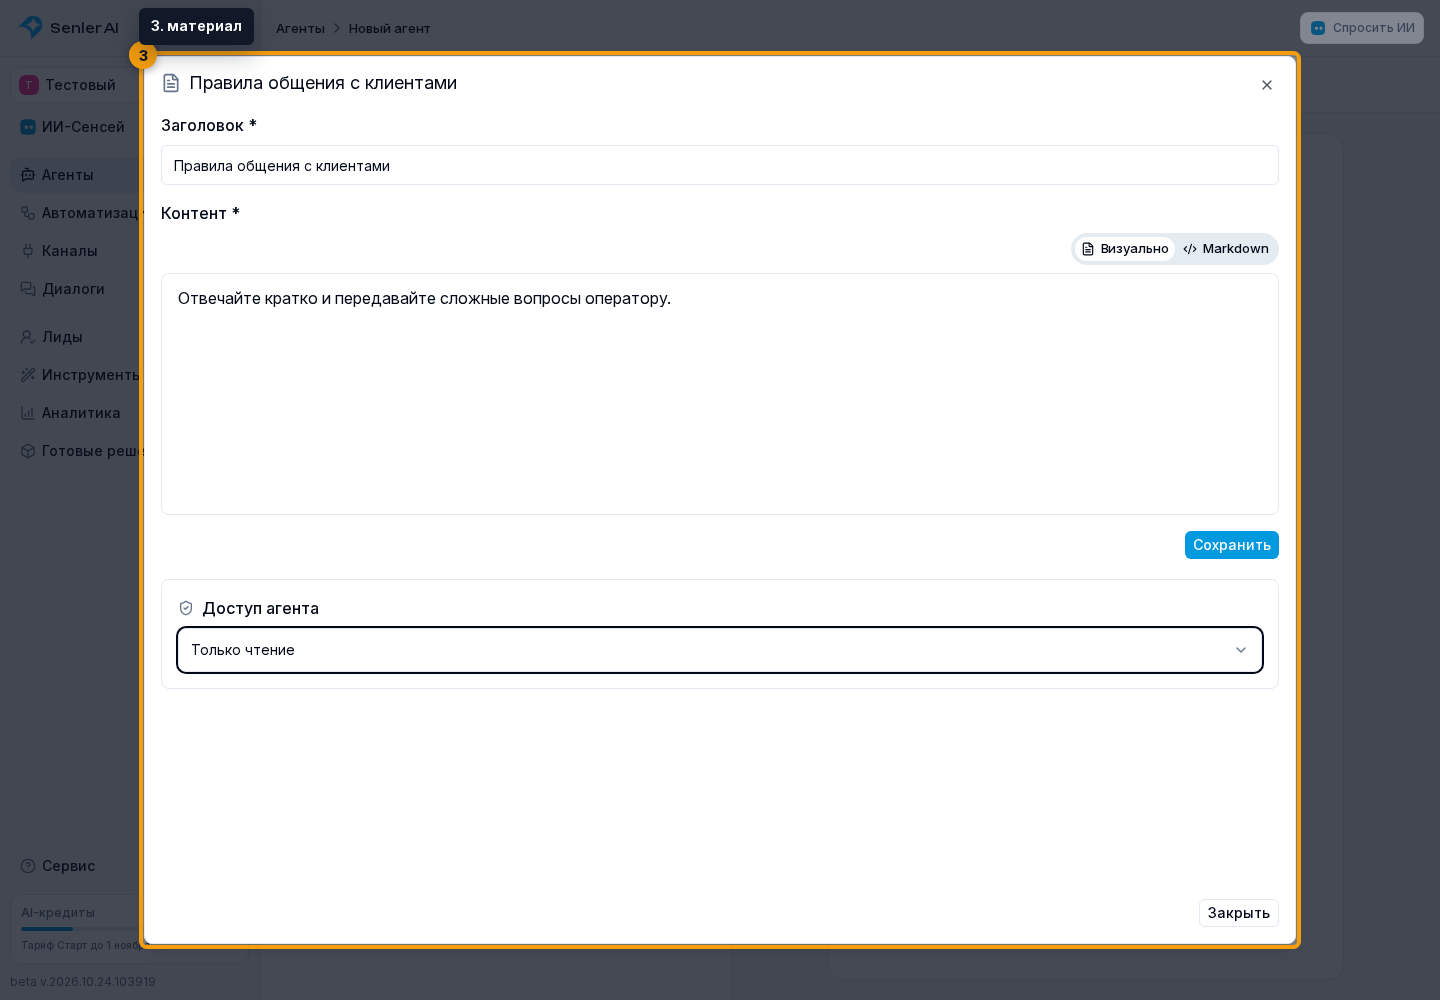1440x1000 pixels.
Task: Click the Агенты breadcrumb link
Action: tap(300, 29)
